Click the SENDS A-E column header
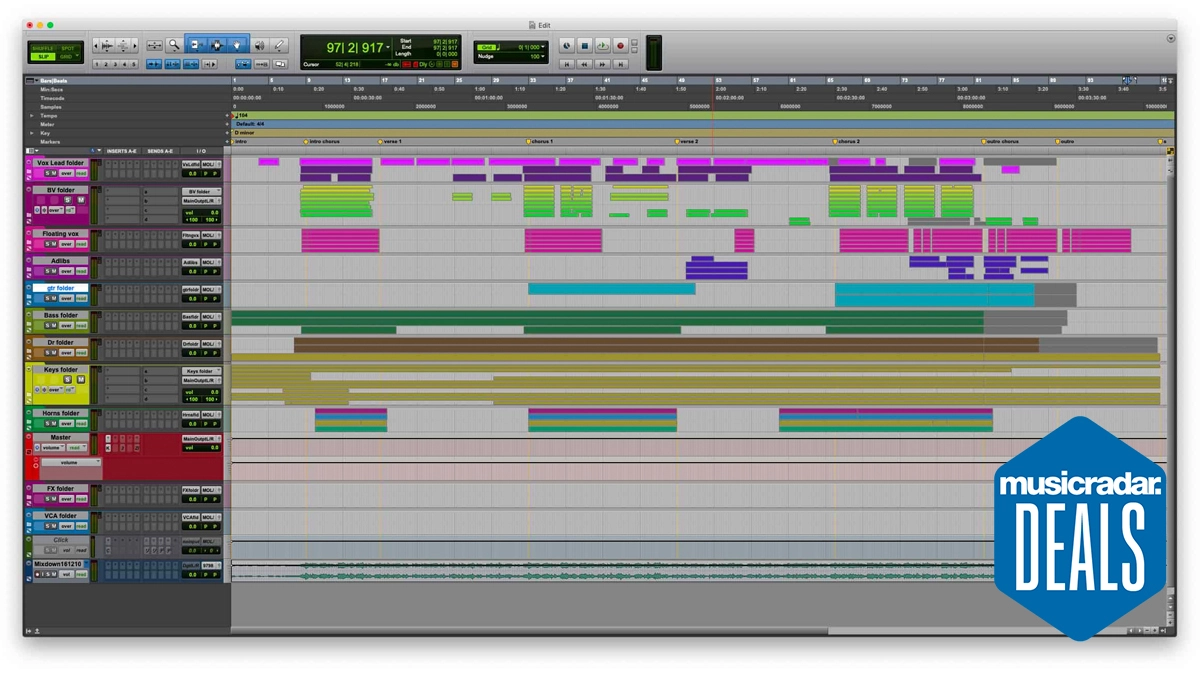The height and width of the screenshot is (675, 1200). pyautogui.click(x=160, y=151)
